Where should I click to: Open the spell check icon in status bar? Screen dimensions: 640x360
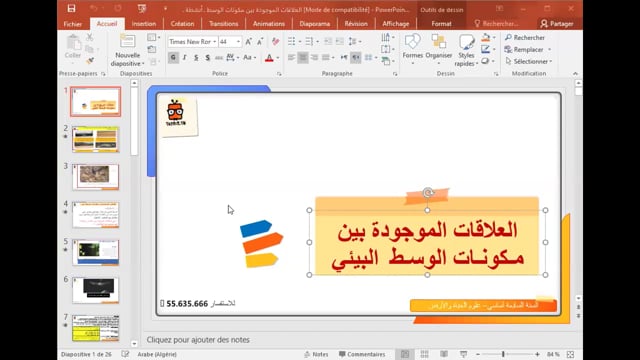point(125,354)
